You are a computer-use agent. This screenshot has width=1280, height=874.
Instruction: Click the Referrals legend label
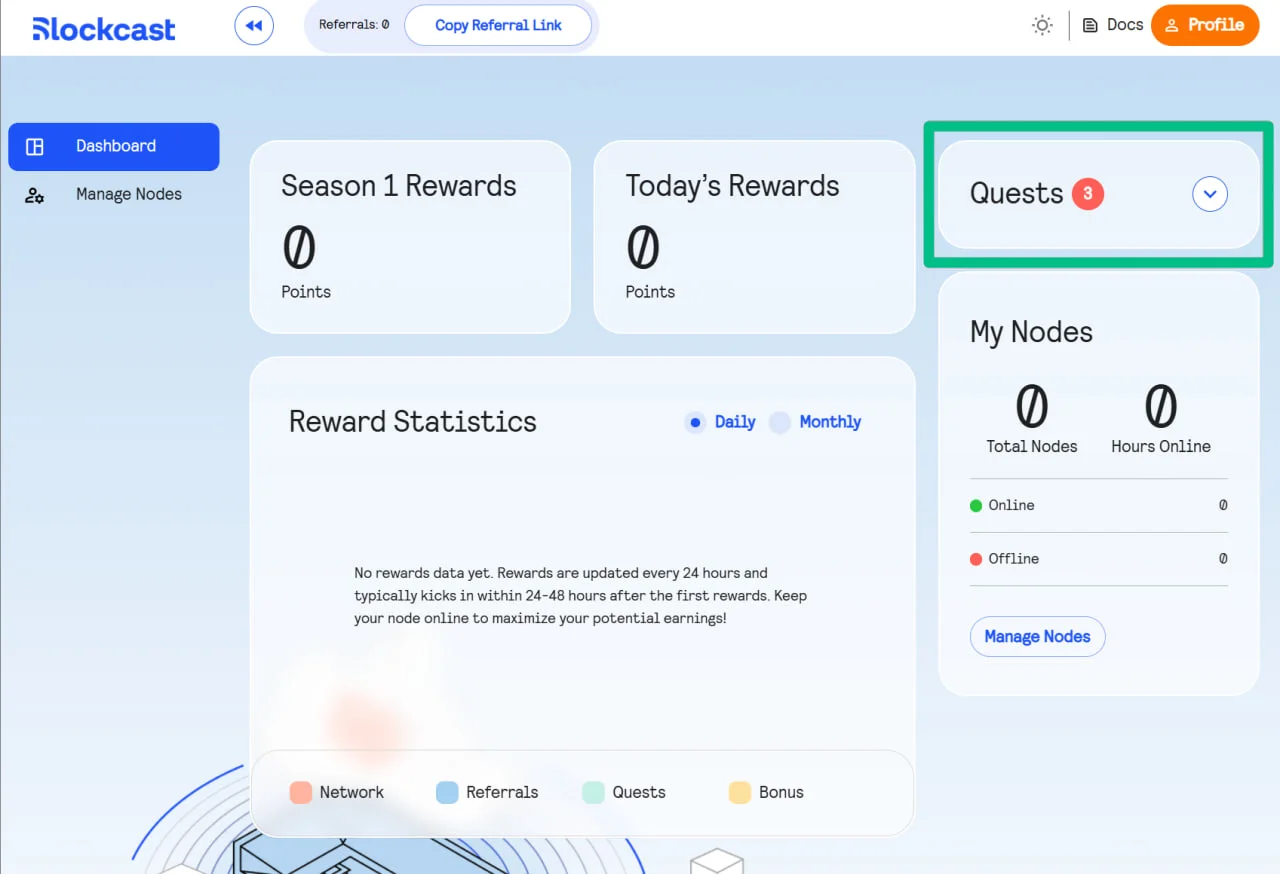pyautogui.click(x=502, y=793)
